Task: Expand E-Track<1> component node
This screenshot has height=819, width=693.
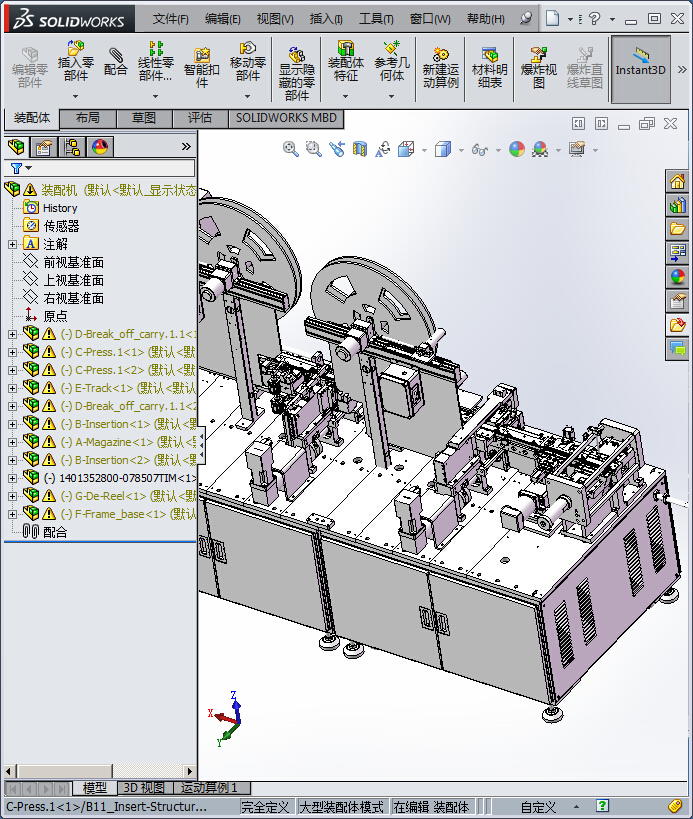Action: (x=12, y=389)
